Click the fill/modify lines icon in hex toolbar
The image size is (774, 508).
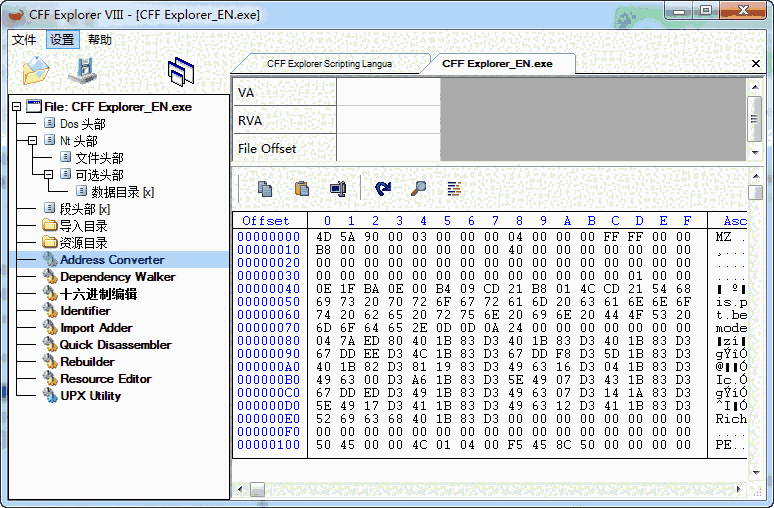tap(454, 188)
